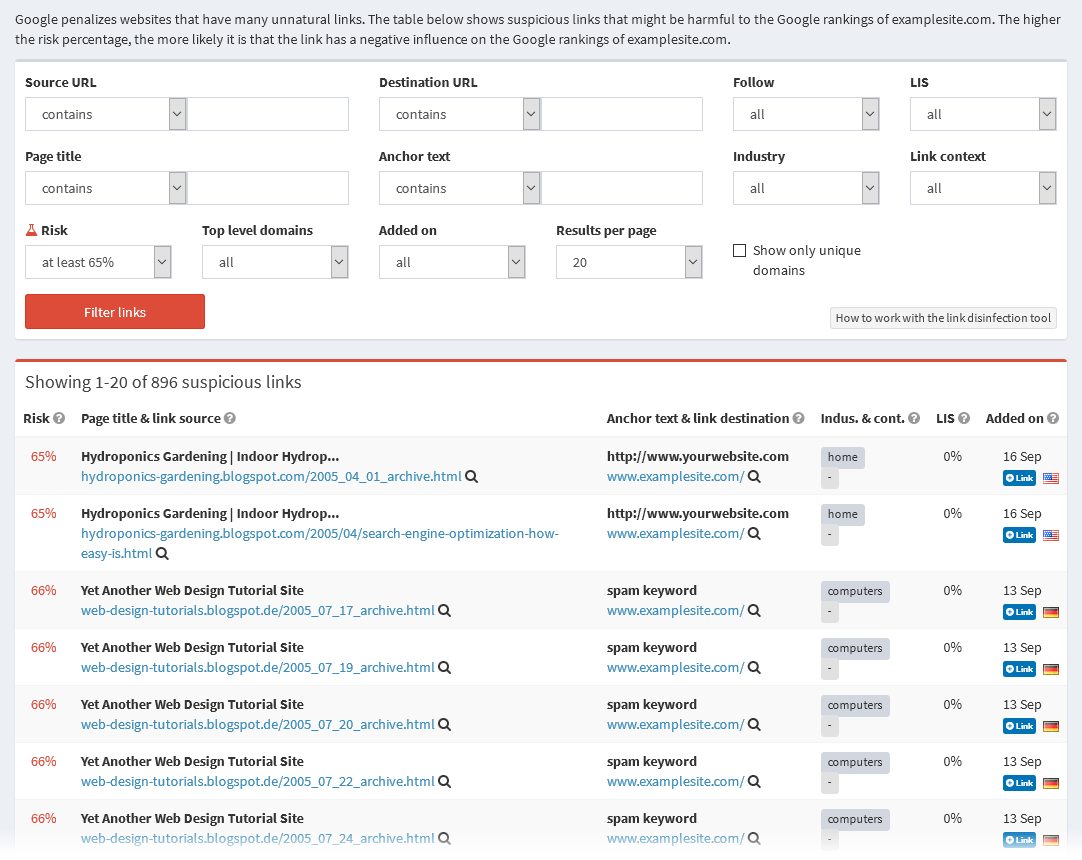Click the 'computers' industry tag in third row
This screenshot has width=1082, height=860.
tap(855, 591)
